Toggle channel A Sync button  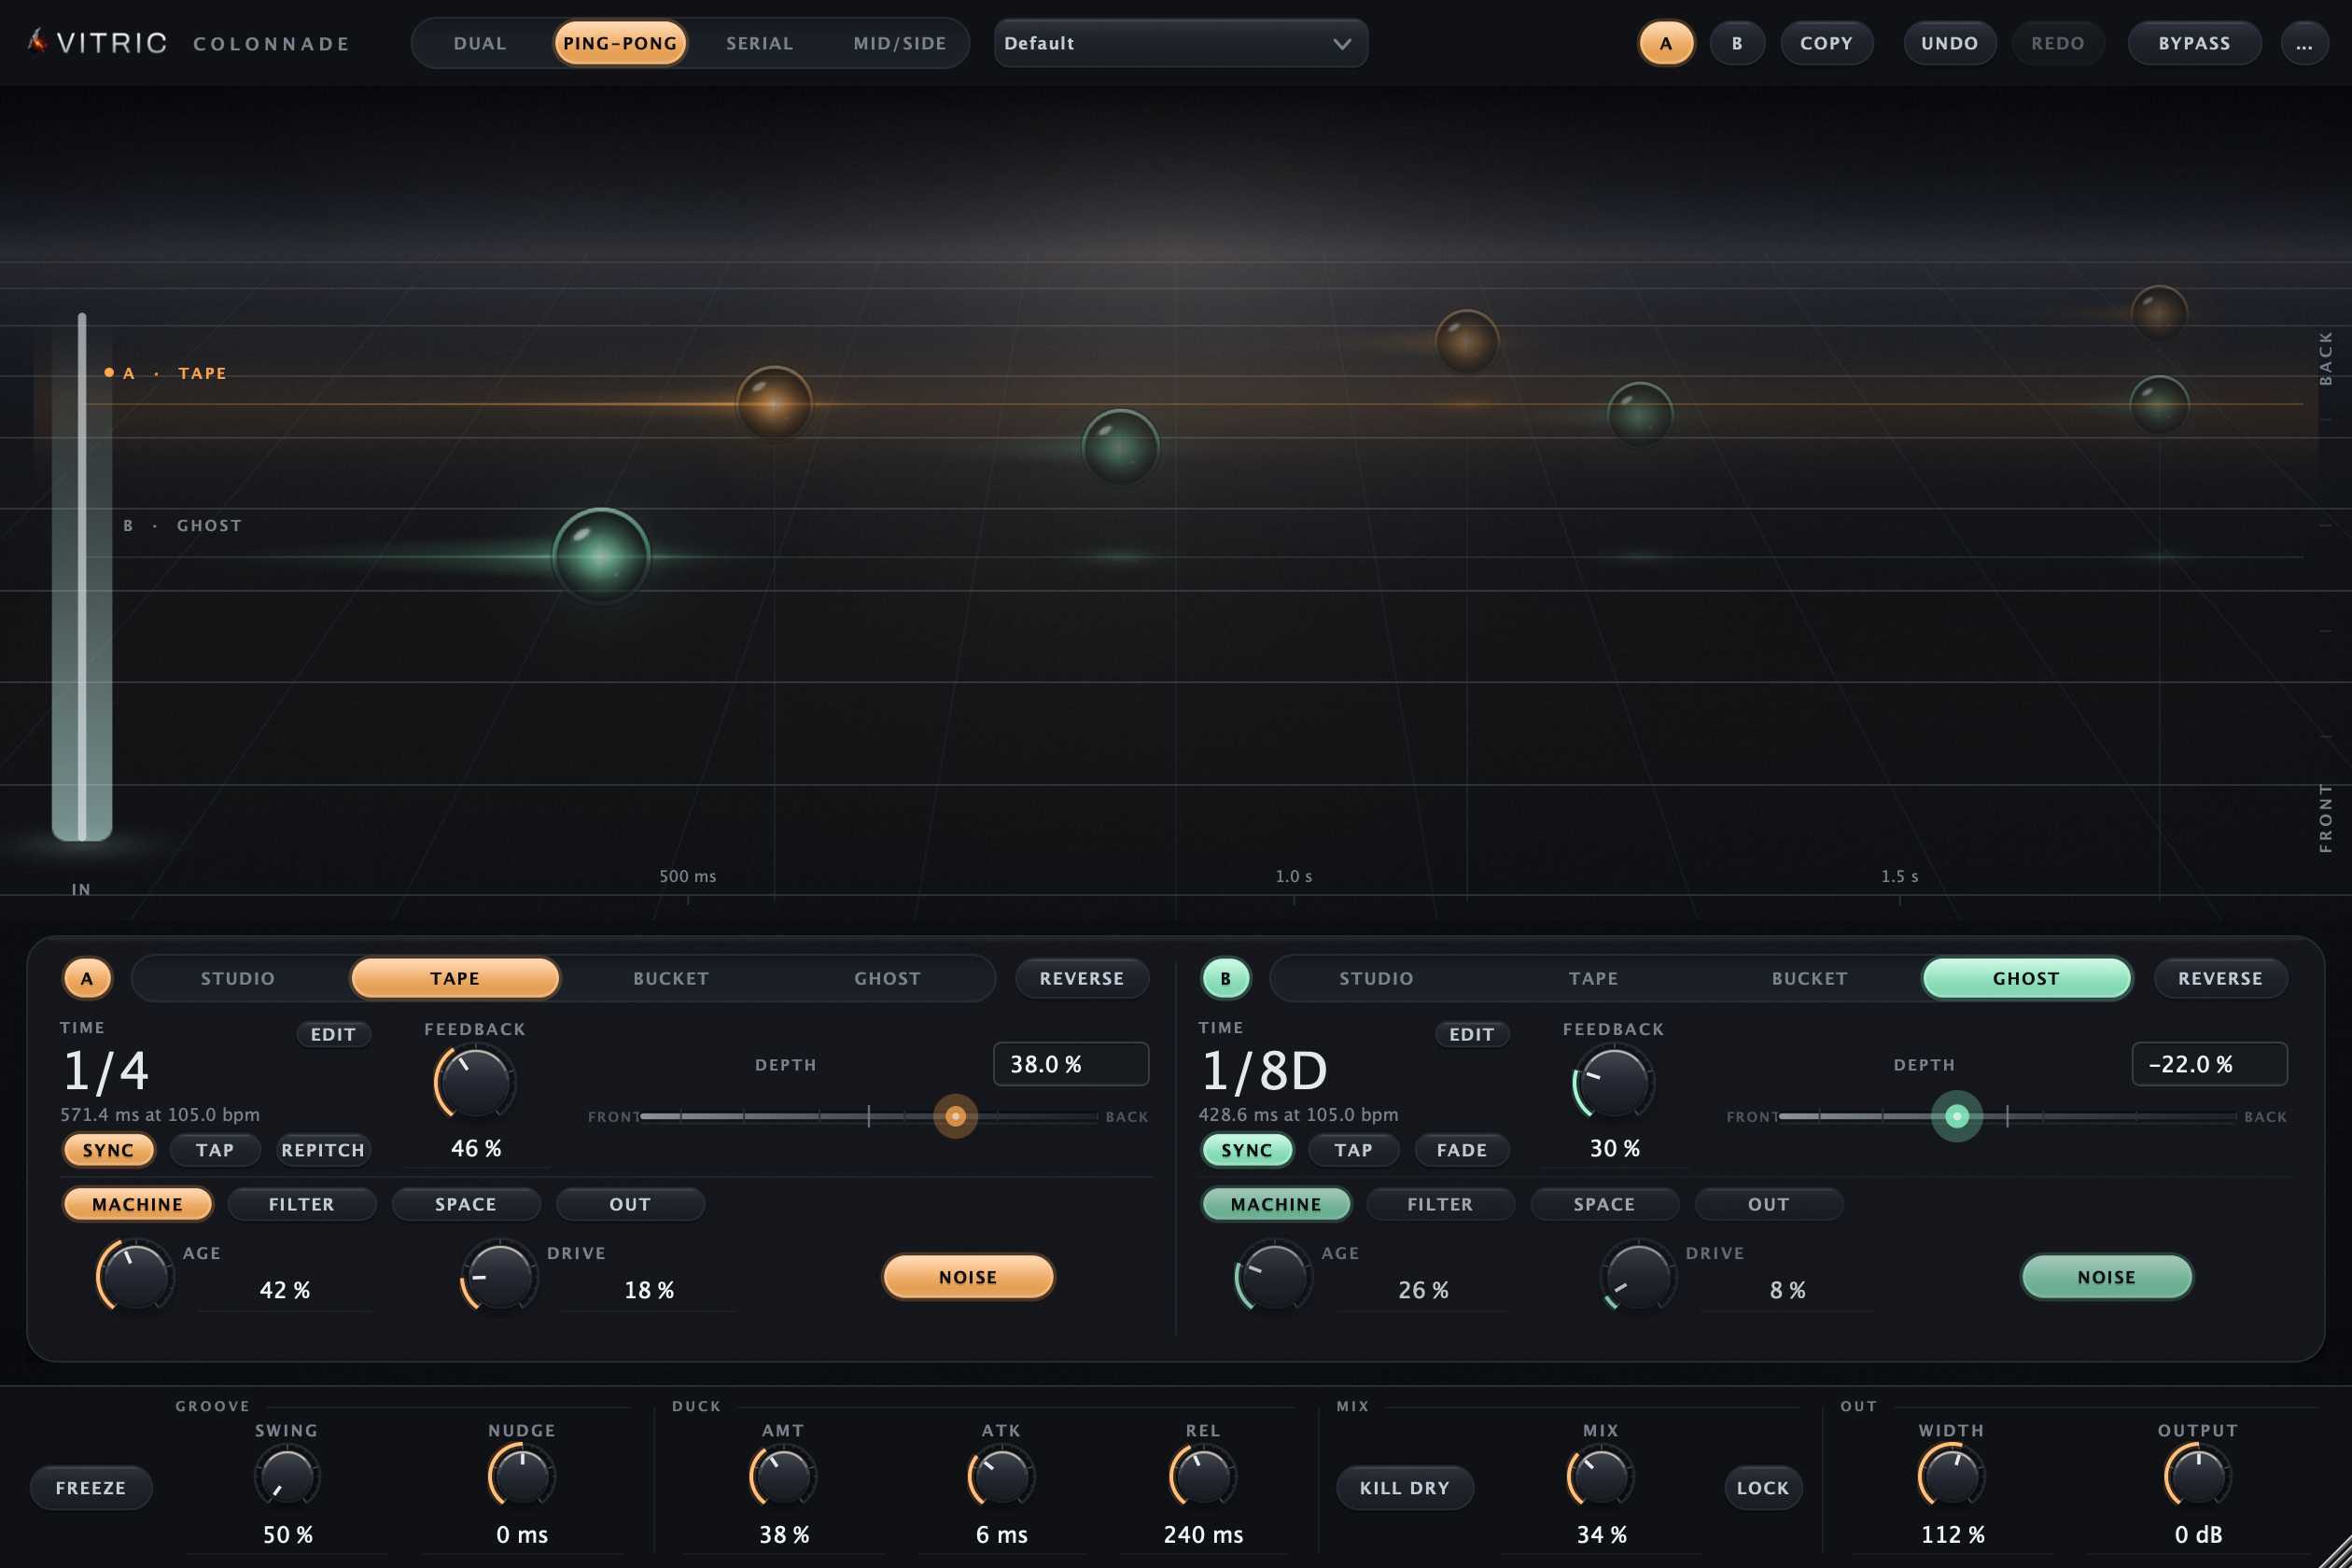(x=108, y=1150)
